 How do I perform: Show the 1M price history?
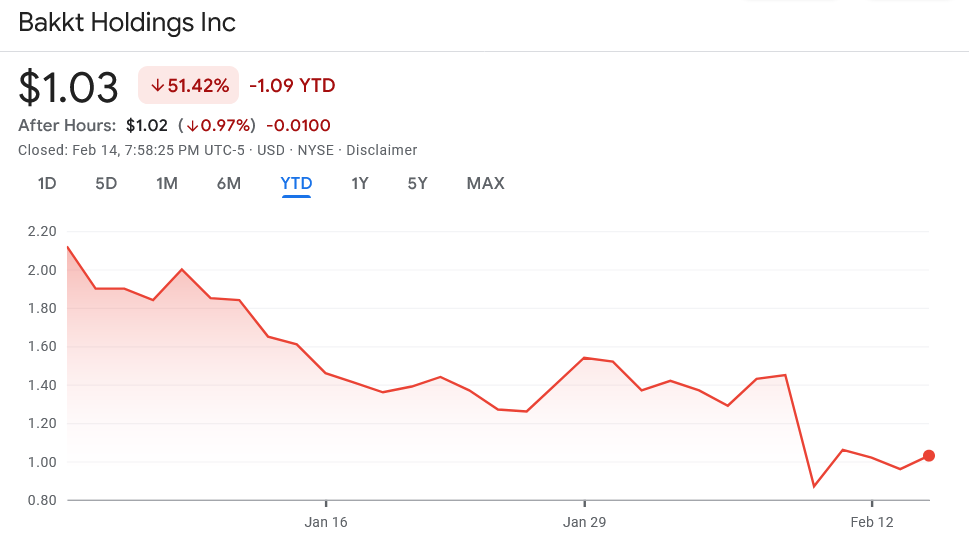pos(167,183)
